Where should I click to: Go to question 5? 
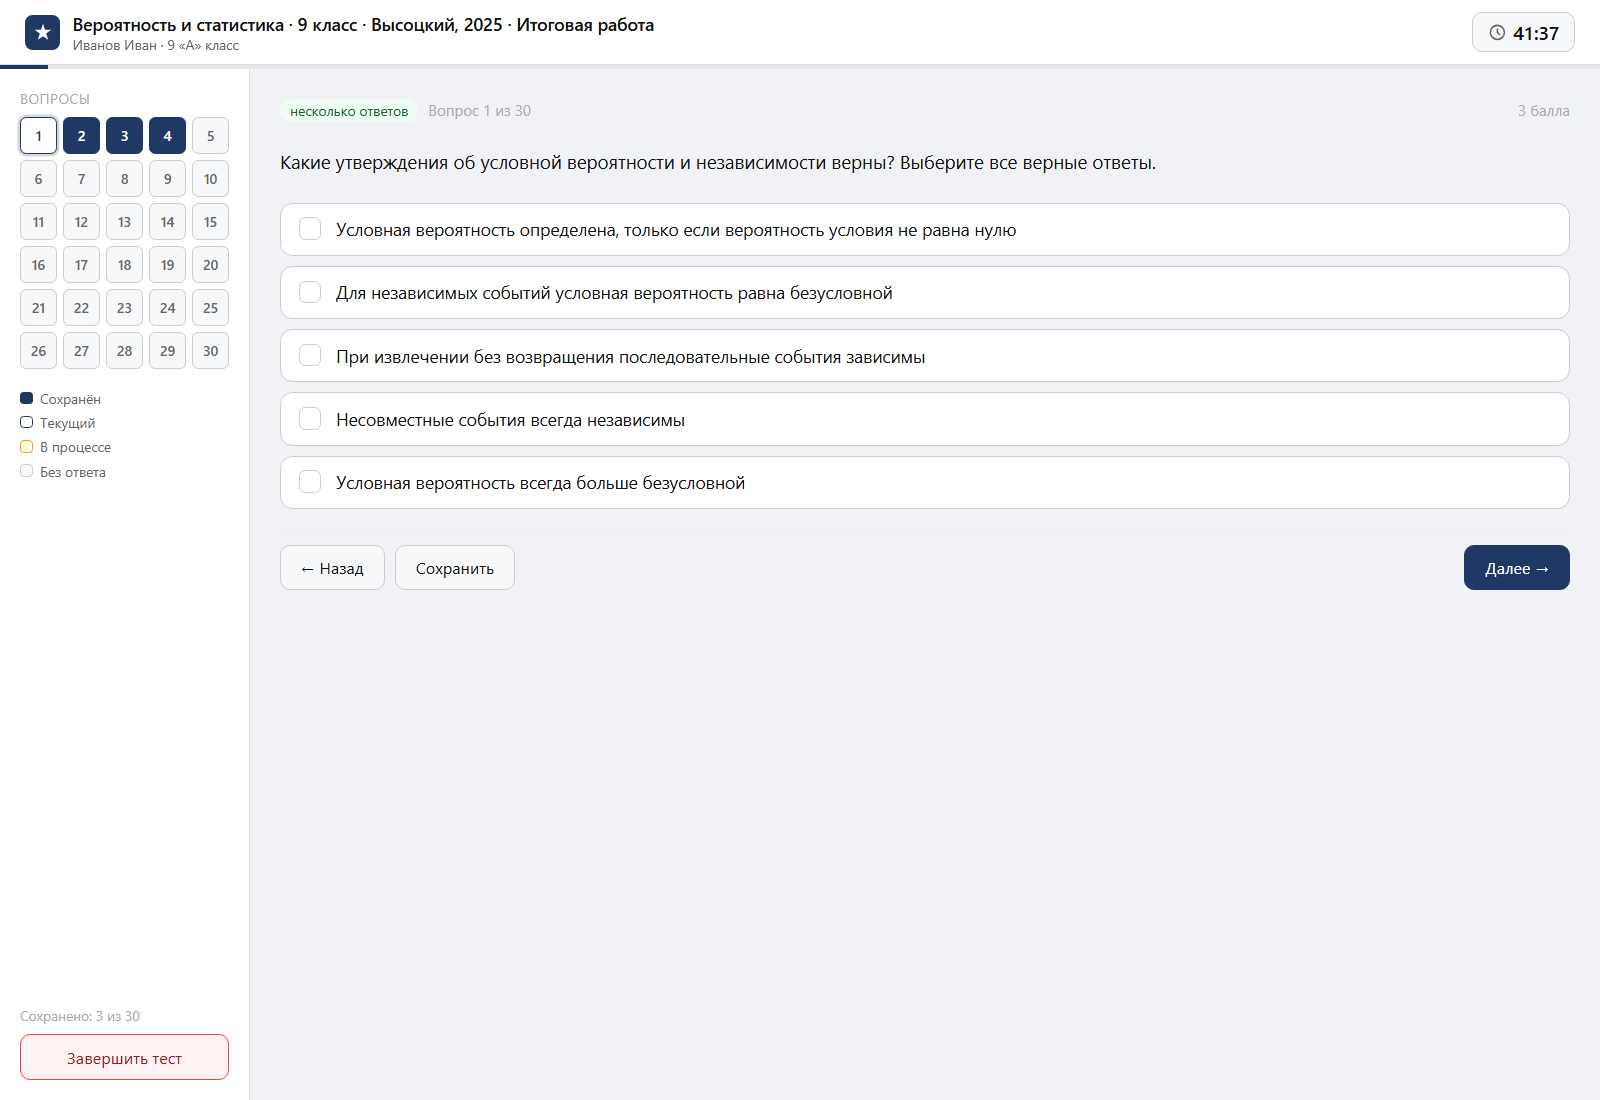click(210, 136)
